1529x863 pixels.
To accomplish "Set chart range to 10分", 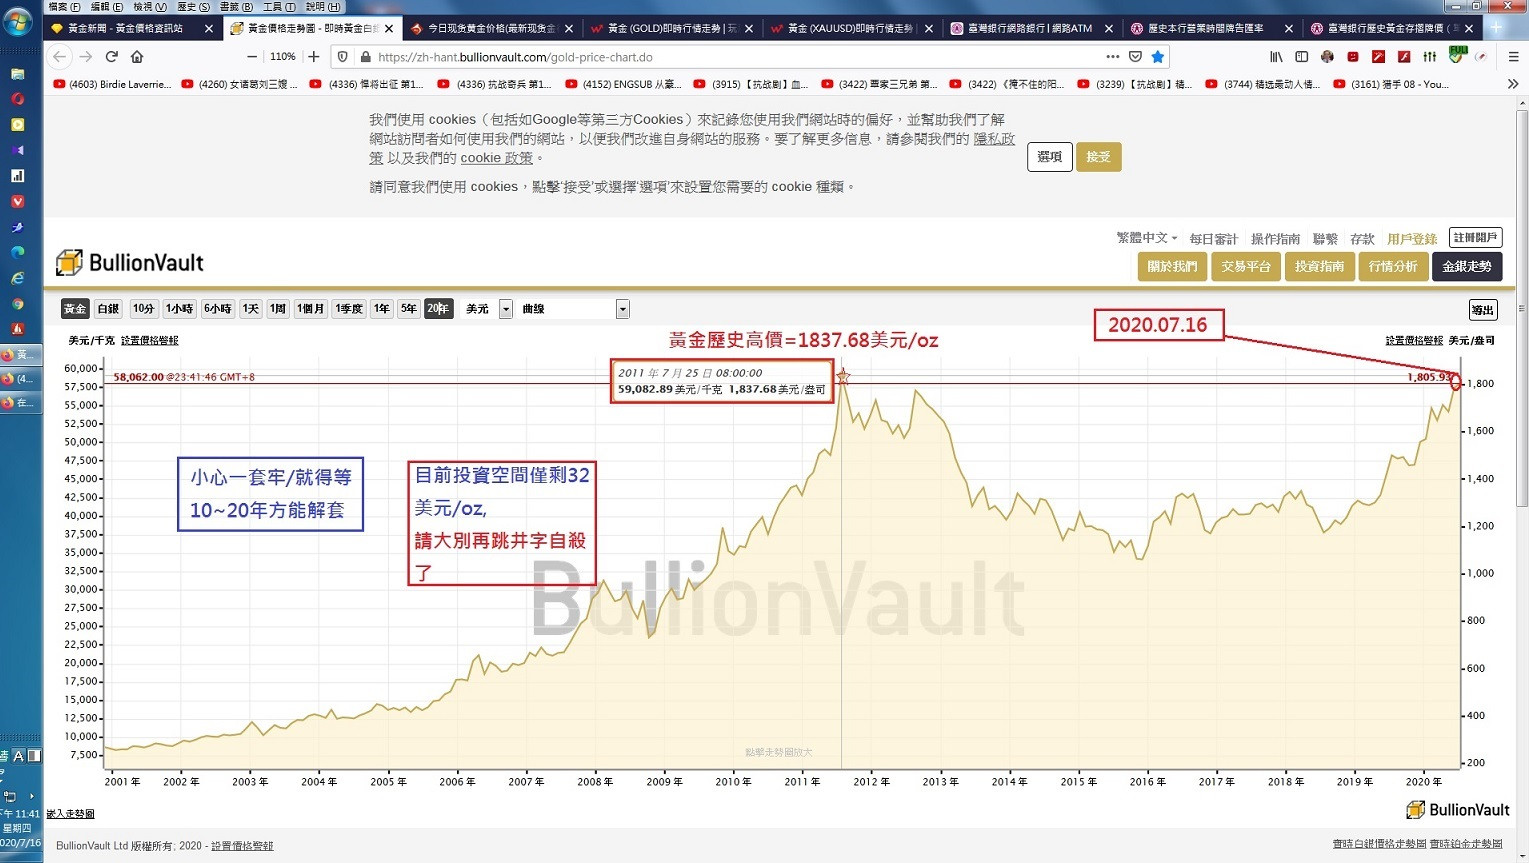I will (143, 309).
